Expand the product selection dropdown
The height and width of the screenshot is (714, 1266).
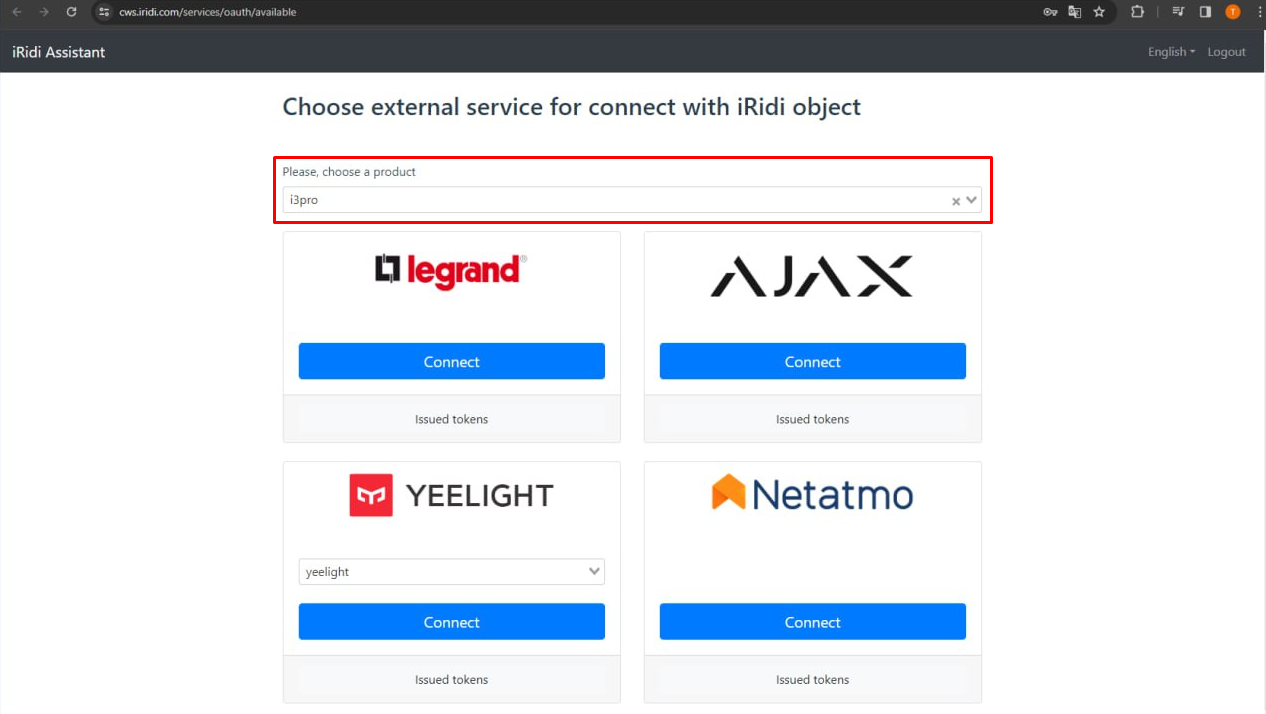[969, 199]
